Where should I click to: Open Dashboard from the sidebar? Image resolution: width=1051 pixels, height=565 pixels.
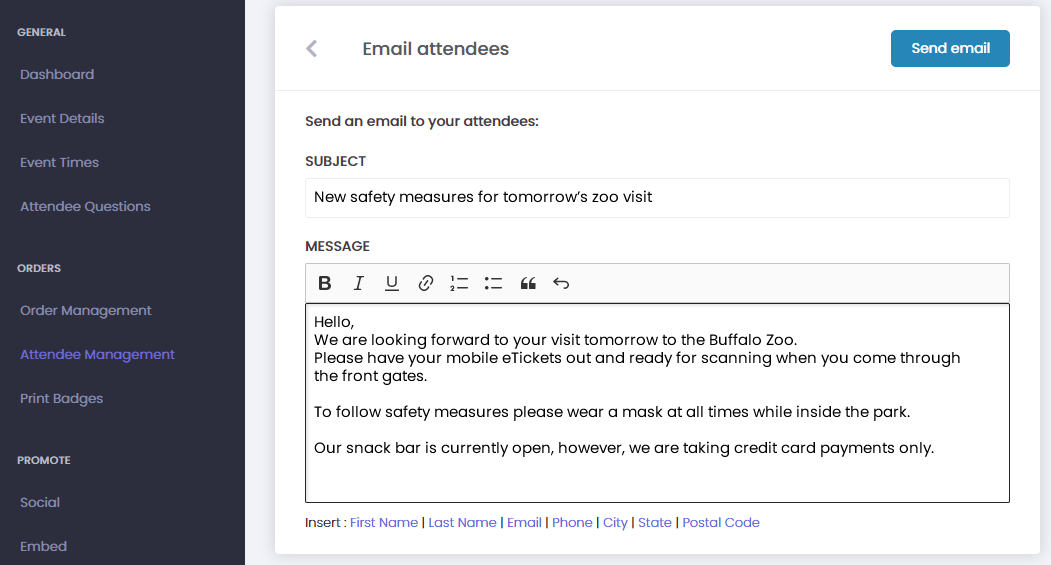[x=57, y=74]
